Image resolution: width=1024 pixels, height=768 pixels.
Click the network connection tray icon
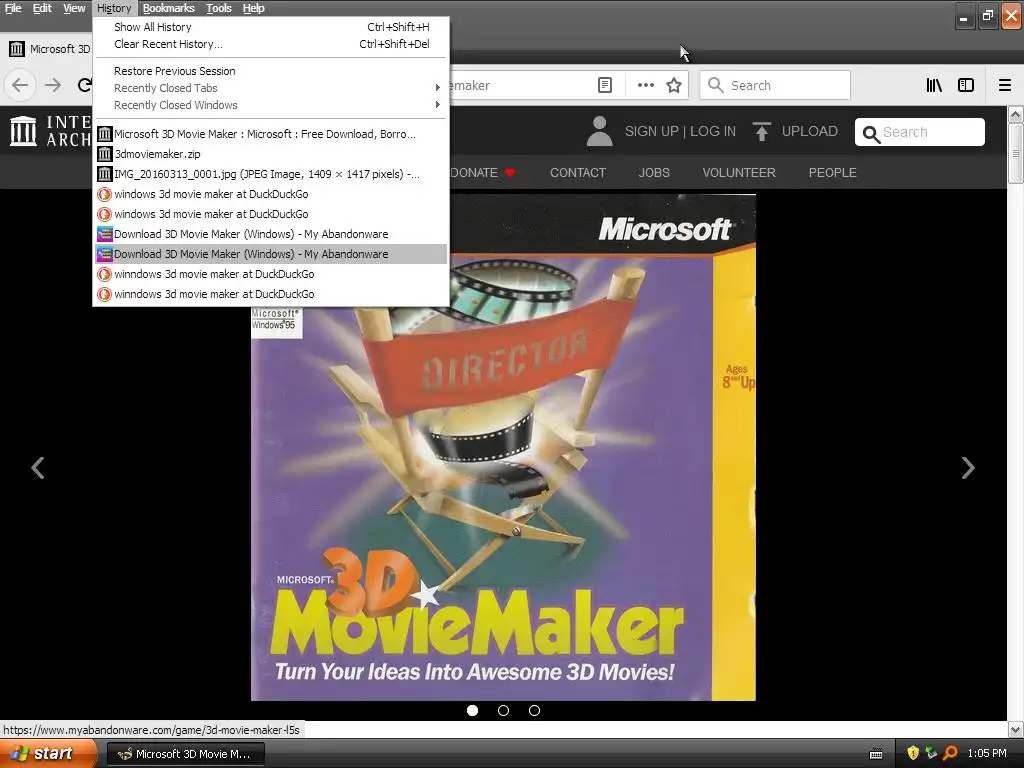pyautogui.click(x=931, y=753)
